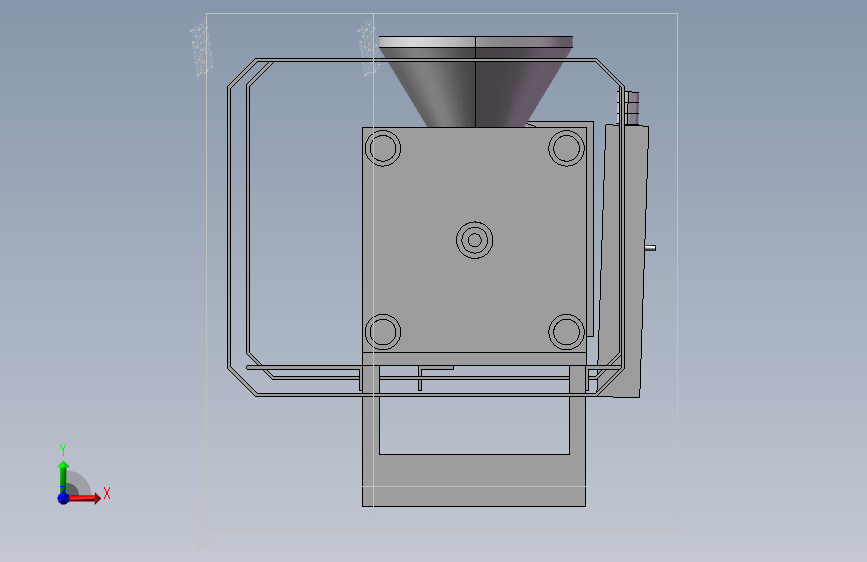Select the bottom-left bolt hole on plate
The image size is (867, 562).
383,332
